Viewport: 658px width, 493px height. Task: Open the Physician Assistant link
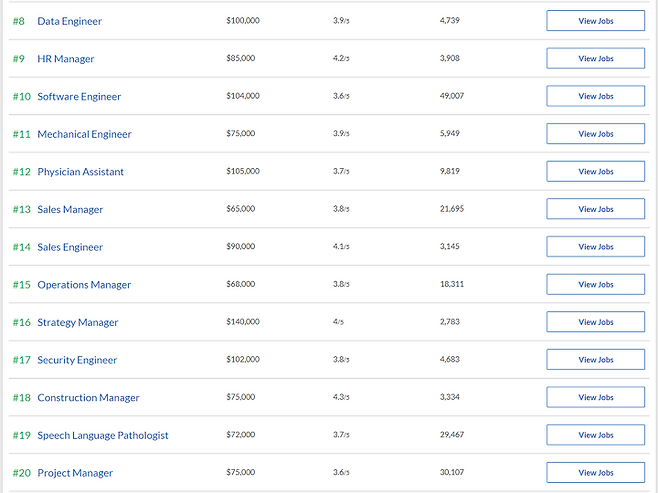coord(81,172)
